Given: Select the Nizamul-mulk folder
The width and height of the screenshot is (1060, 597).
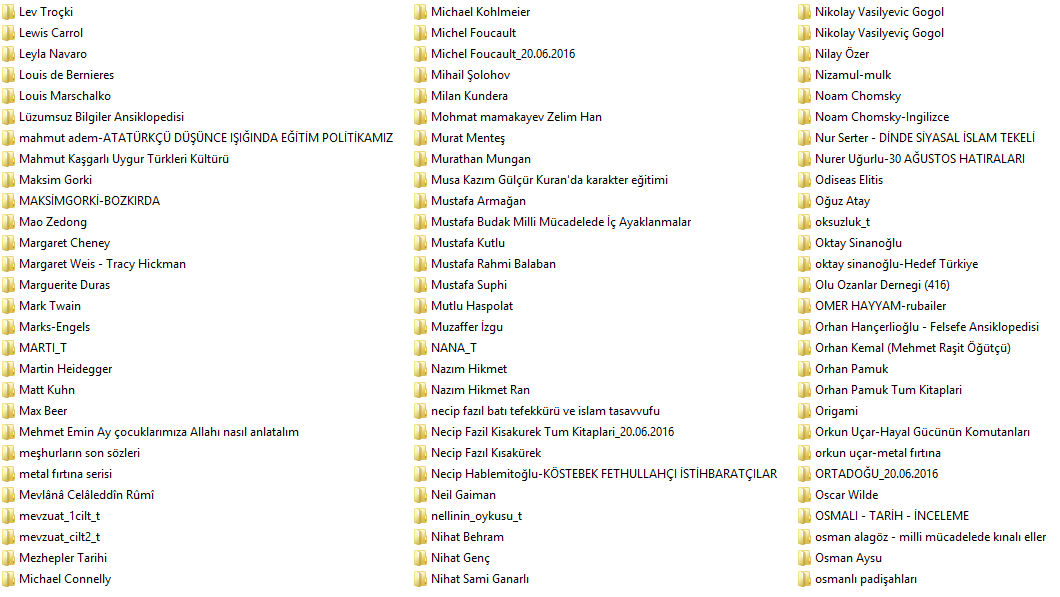Looking at the screenshot, I should [x=852, y=75].
